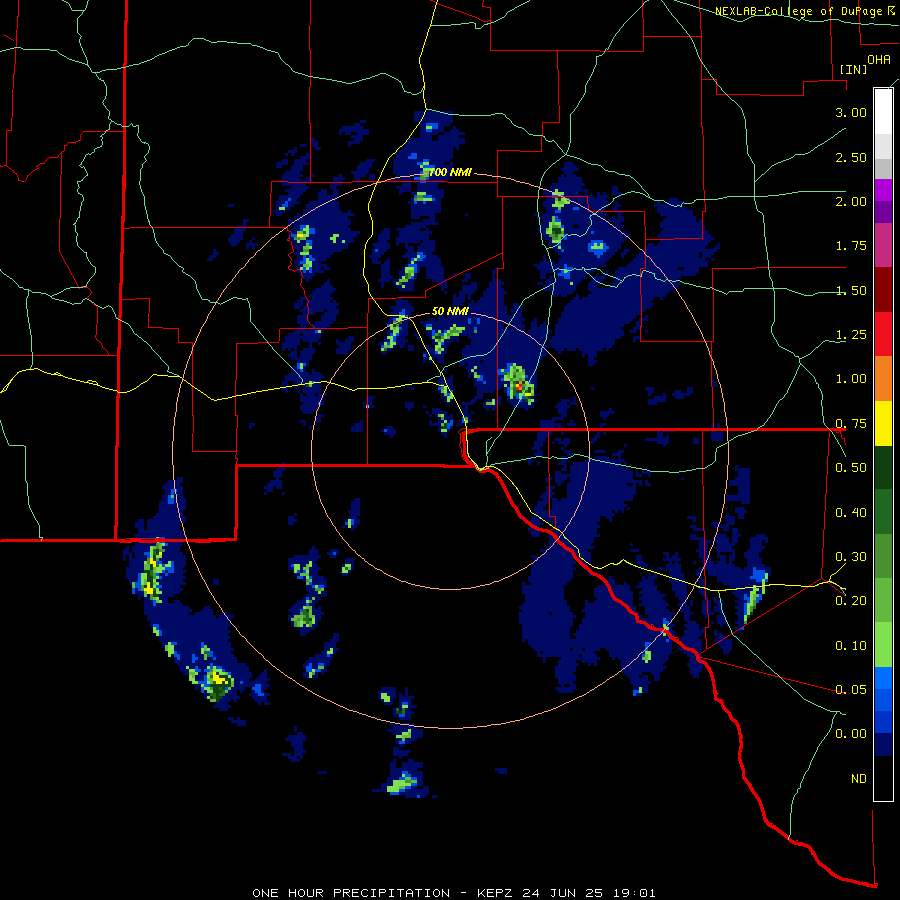
Task: Click the 100 NMI range ring label
Action: (x=450, y=172)
